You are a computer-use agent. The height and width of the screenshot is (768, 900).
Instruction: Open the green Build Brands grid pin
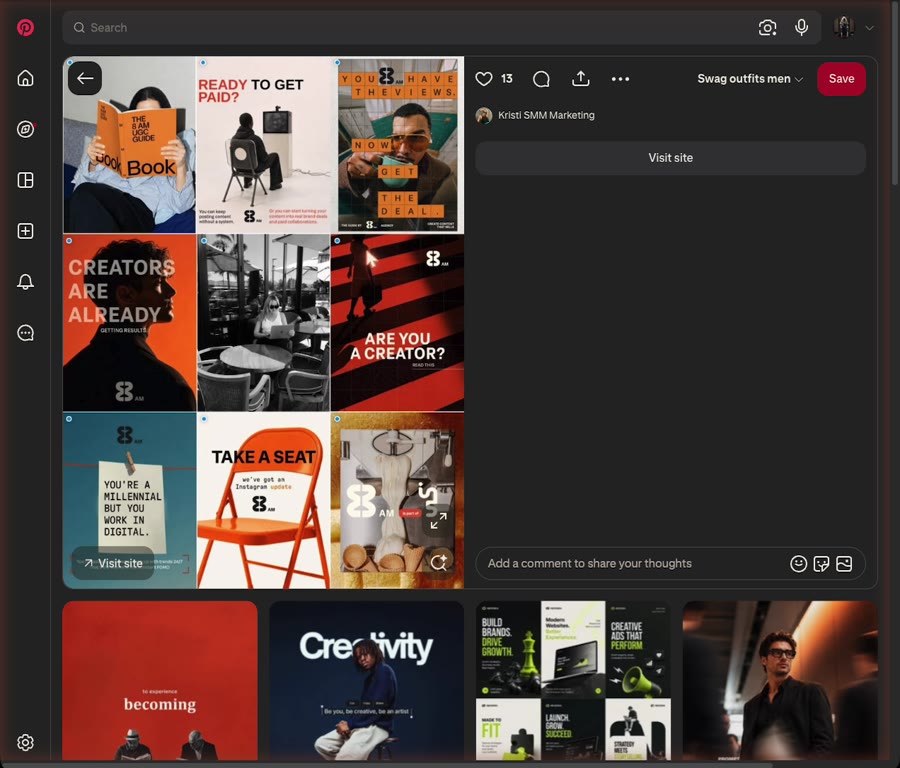click(x=573, y=681)
